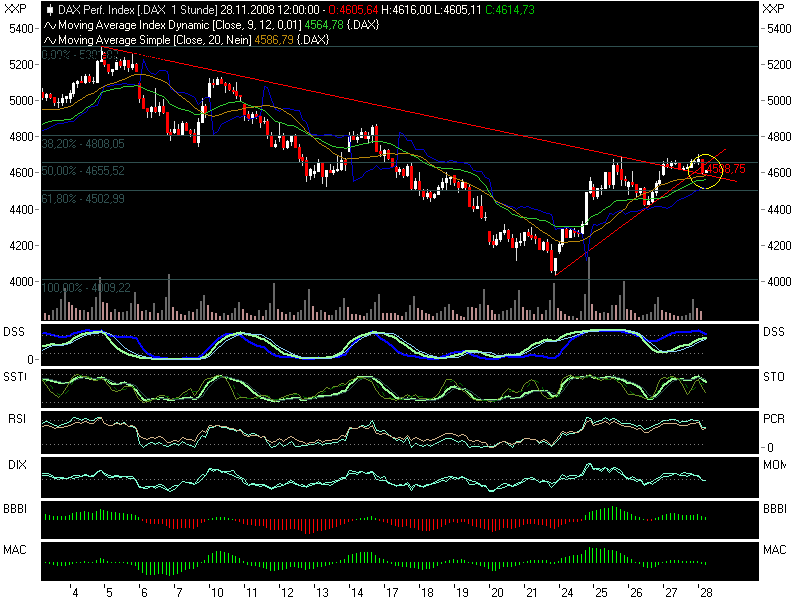The width and height of the screenshot is (800, 600).
Task: Click the Moving Average Simple line icon
Action: tap(49, 39)
